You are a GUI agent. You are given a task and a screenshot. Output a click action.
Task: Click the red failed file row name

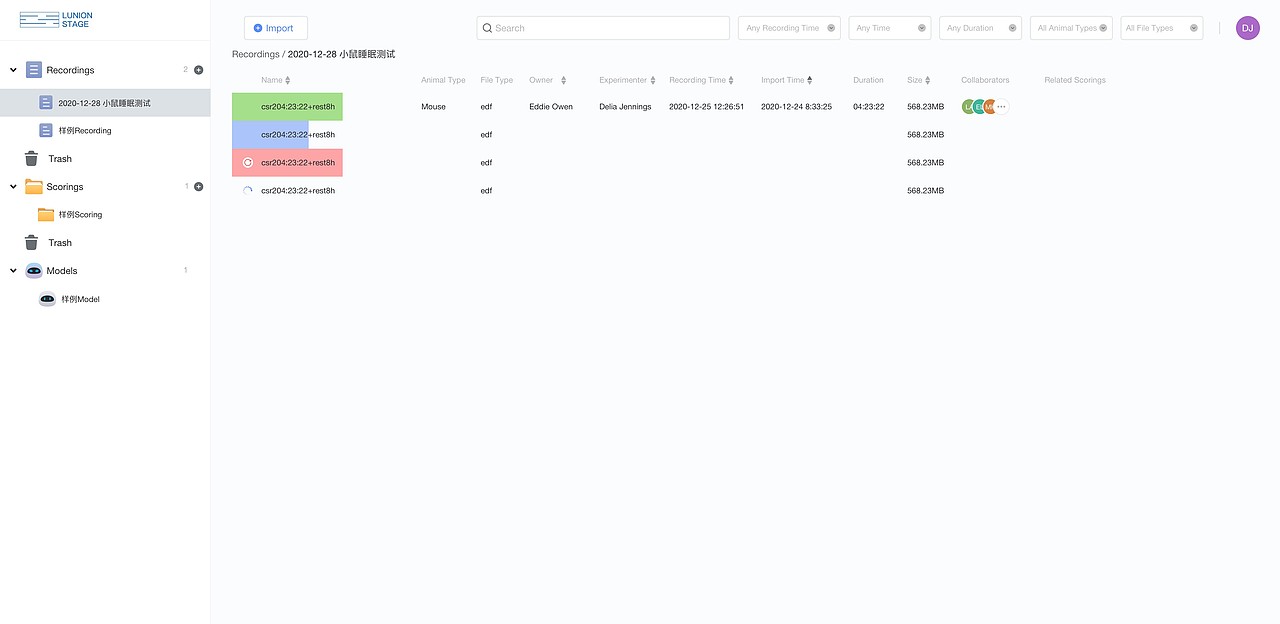(x=298, y=163)
